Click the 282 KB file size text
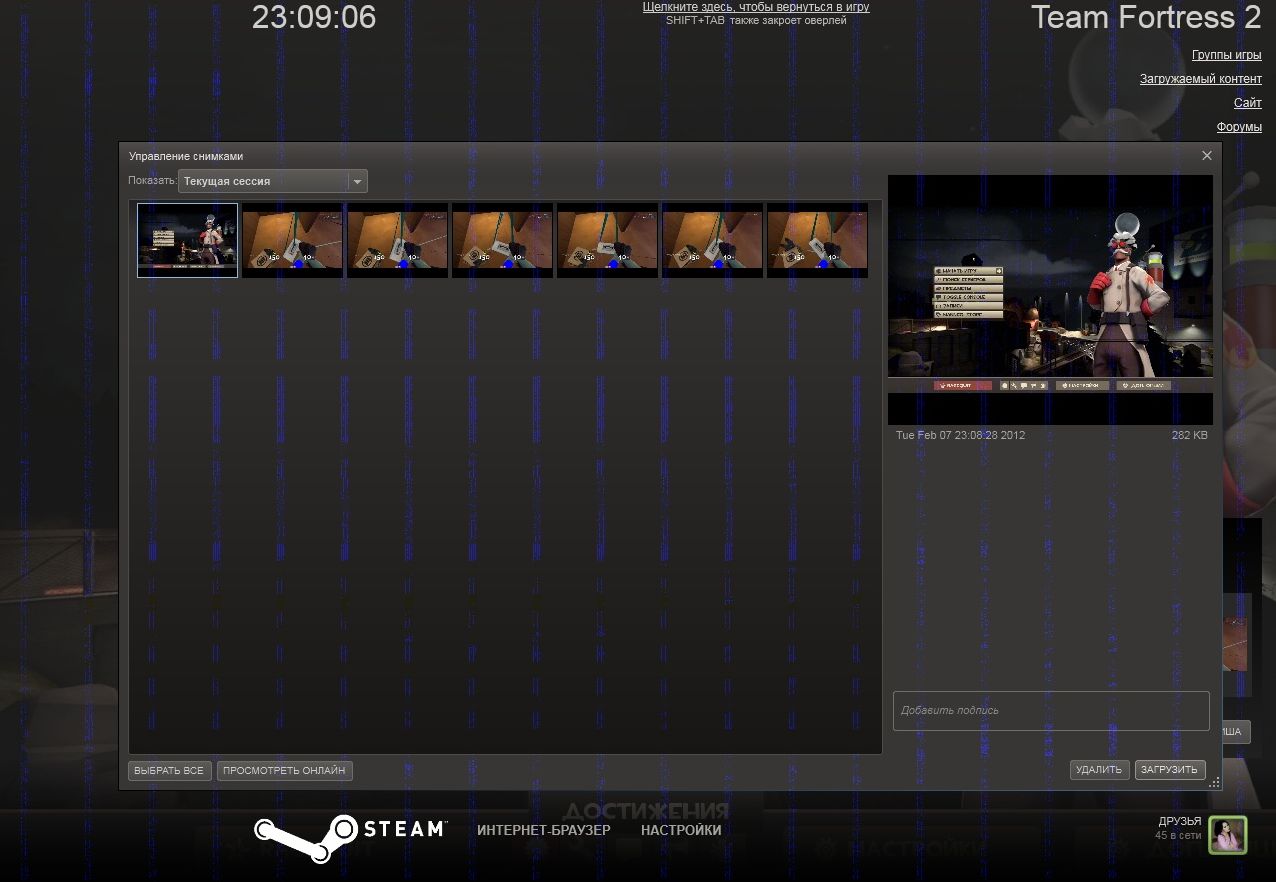Screen dimensions: 1276x882 pyautogui.click(x=1190, y=436)
